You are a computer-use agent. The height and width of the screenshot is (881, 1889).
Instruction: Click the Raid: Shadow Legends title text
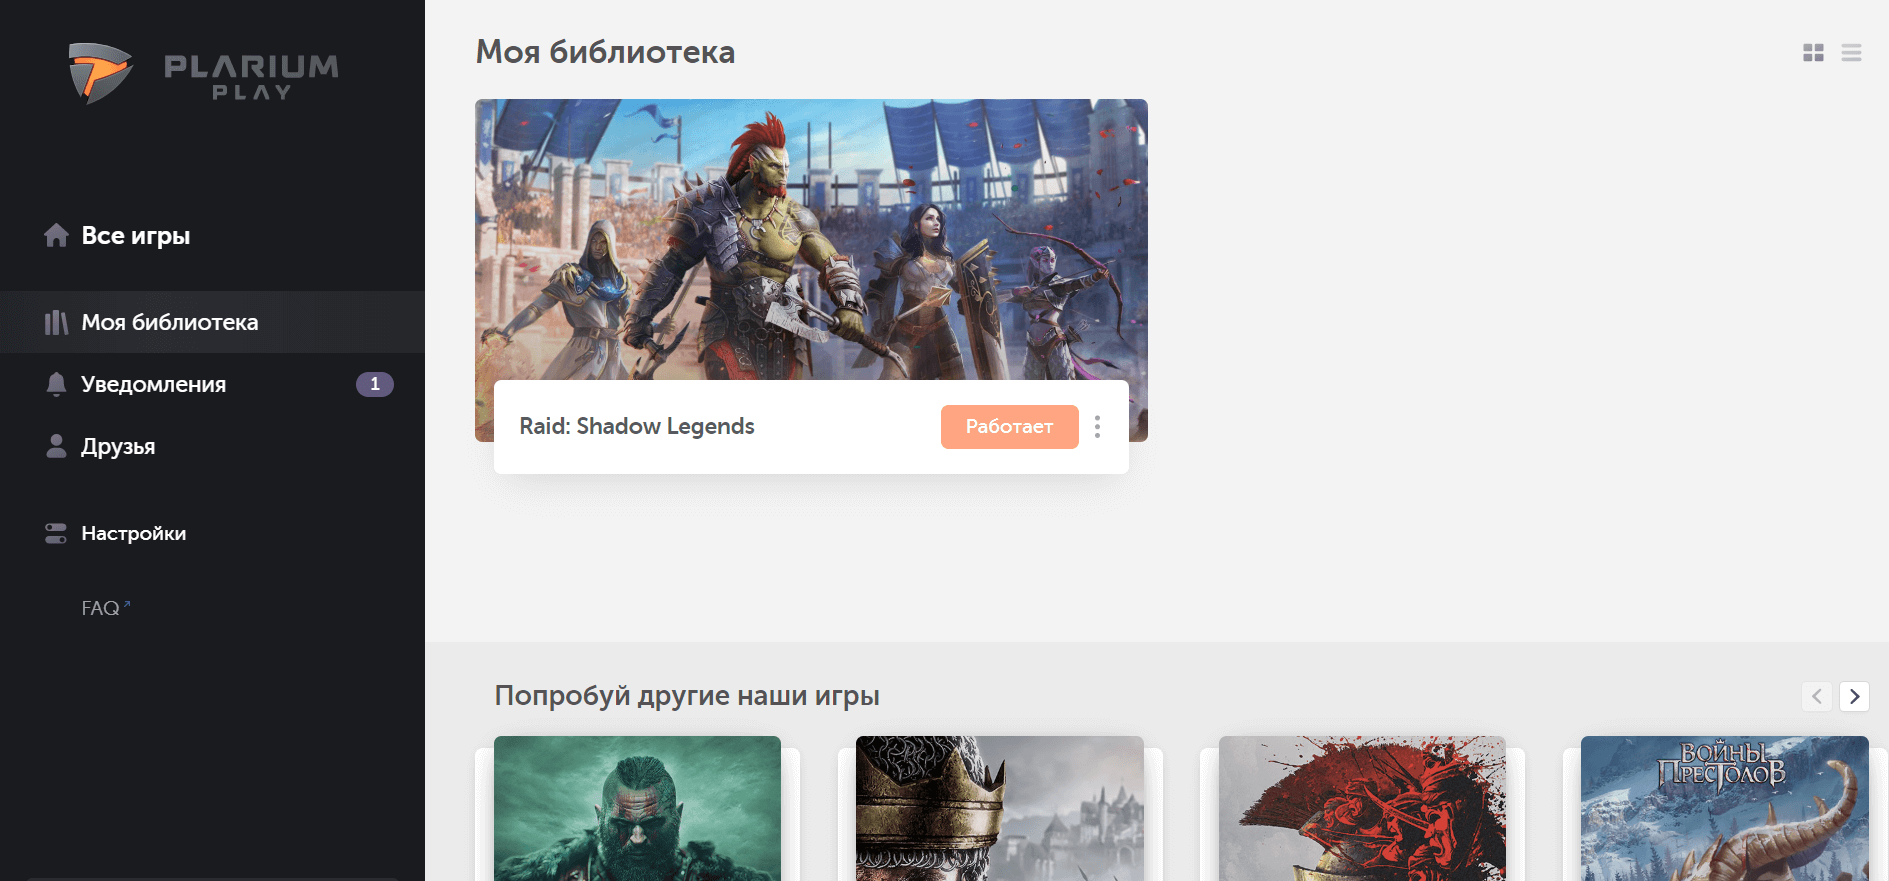pyautogui.click(x=636, y=426)
